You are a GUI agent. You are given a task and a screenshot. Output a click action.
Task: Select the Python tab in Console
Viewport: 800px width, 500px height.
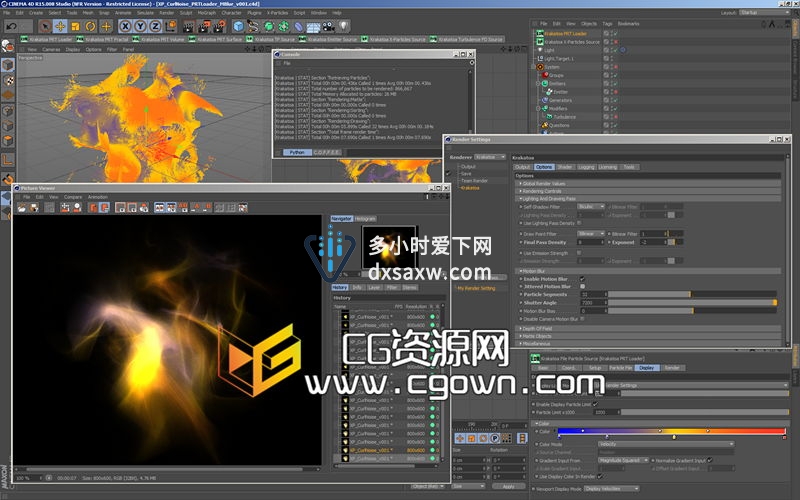[297, 152]
